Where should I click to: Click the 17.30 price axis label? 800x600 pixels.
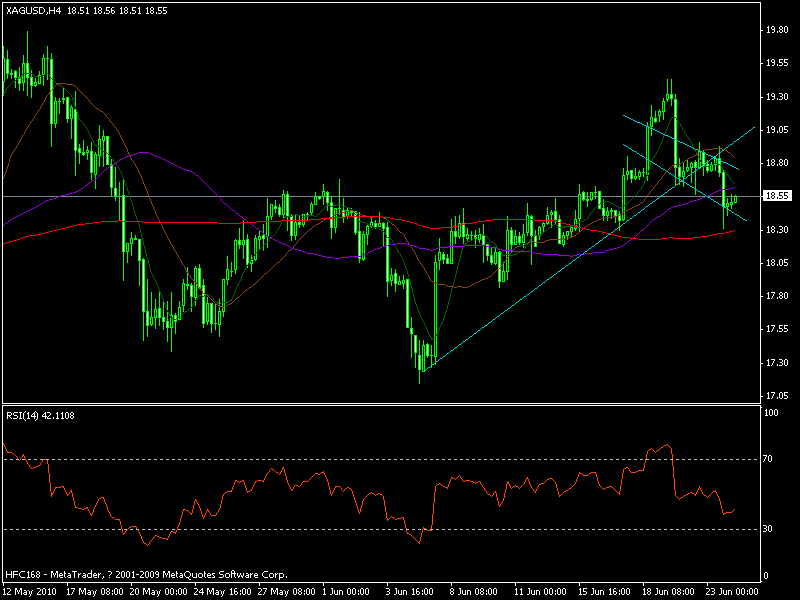pos(777,363)
